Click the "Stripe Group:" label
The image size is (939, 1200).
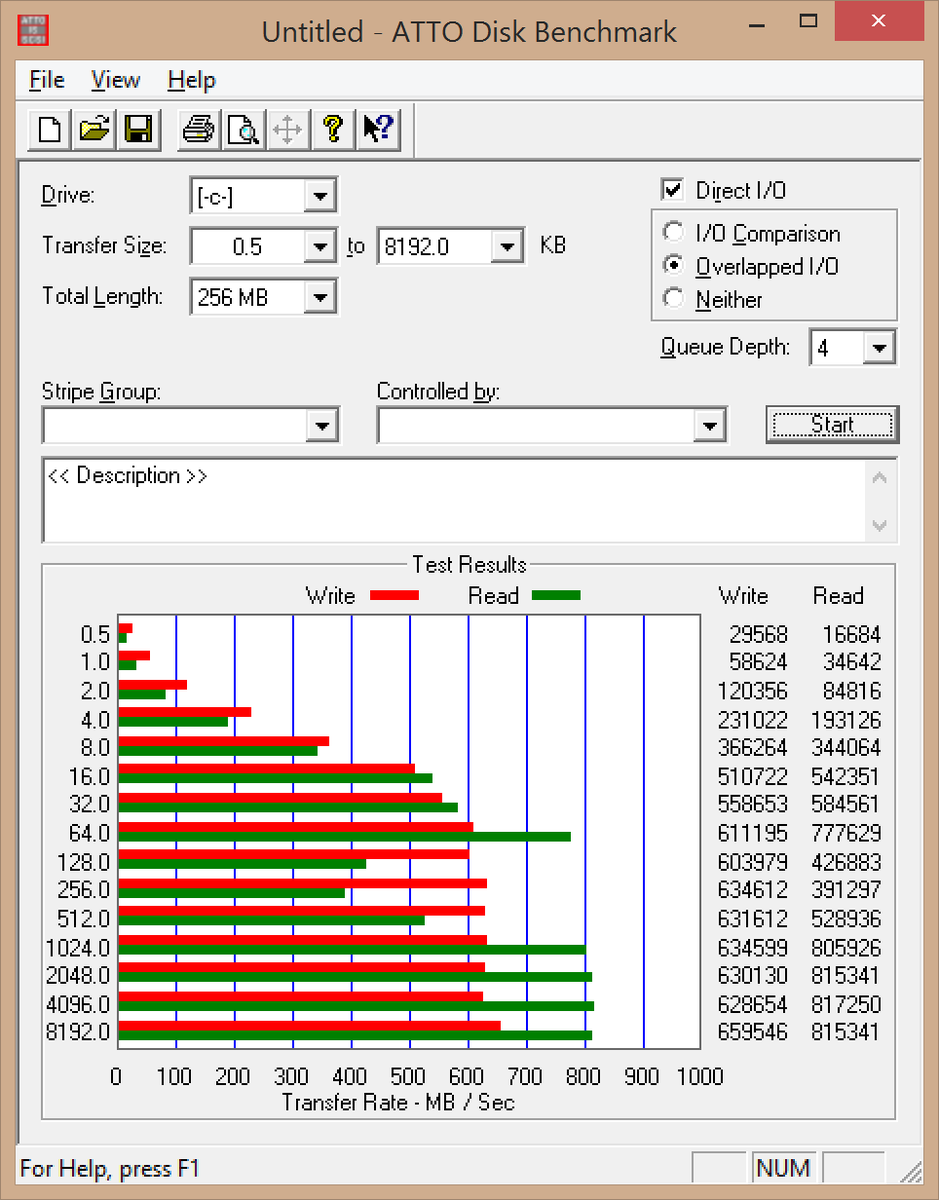click(x=101, y=391)
